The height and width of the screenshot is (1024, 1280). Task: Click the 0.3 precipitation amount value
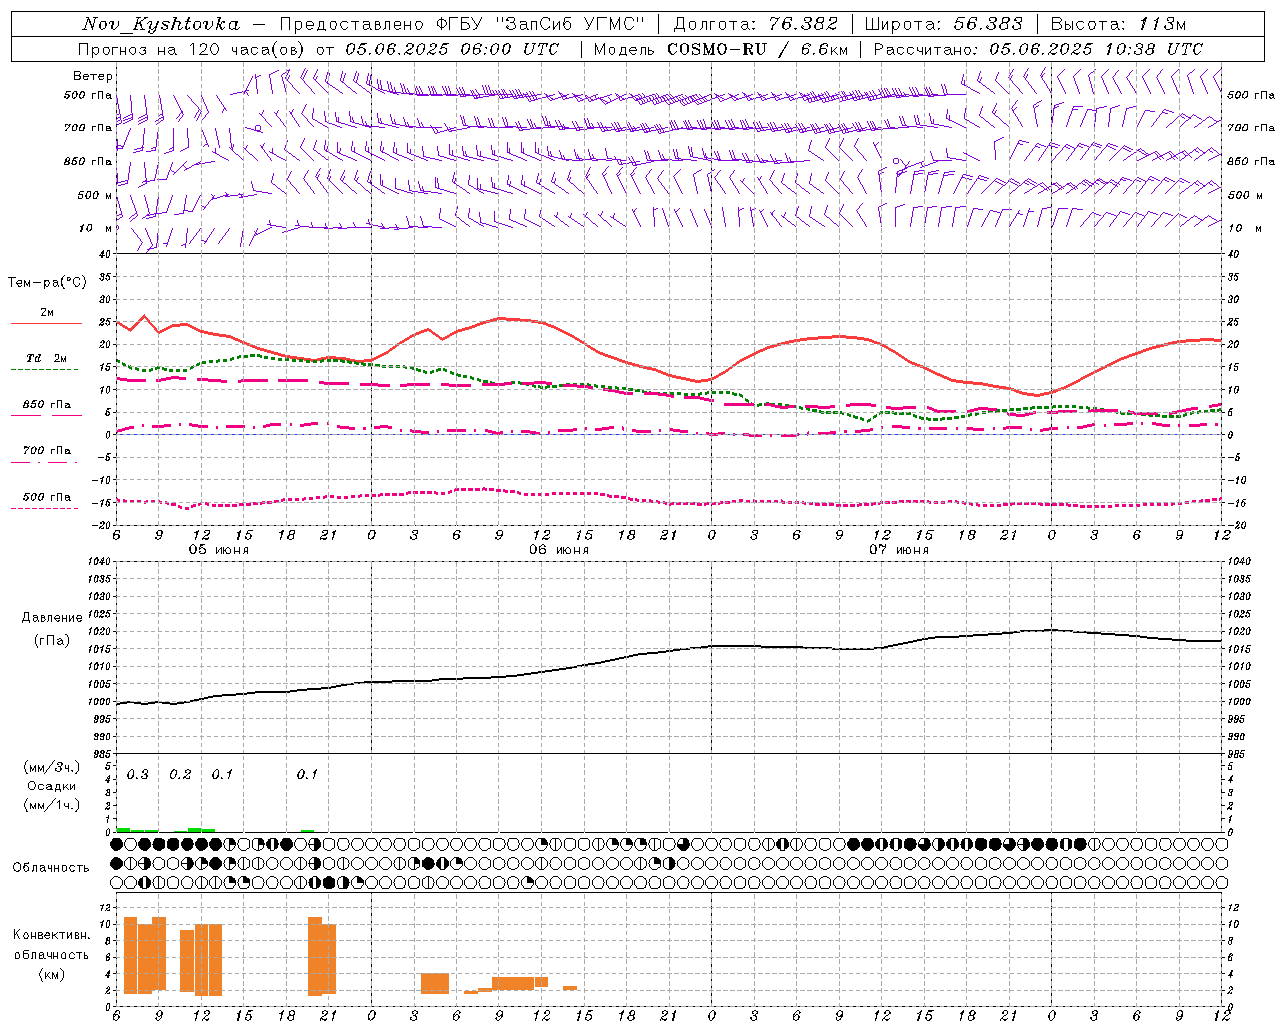137,775
